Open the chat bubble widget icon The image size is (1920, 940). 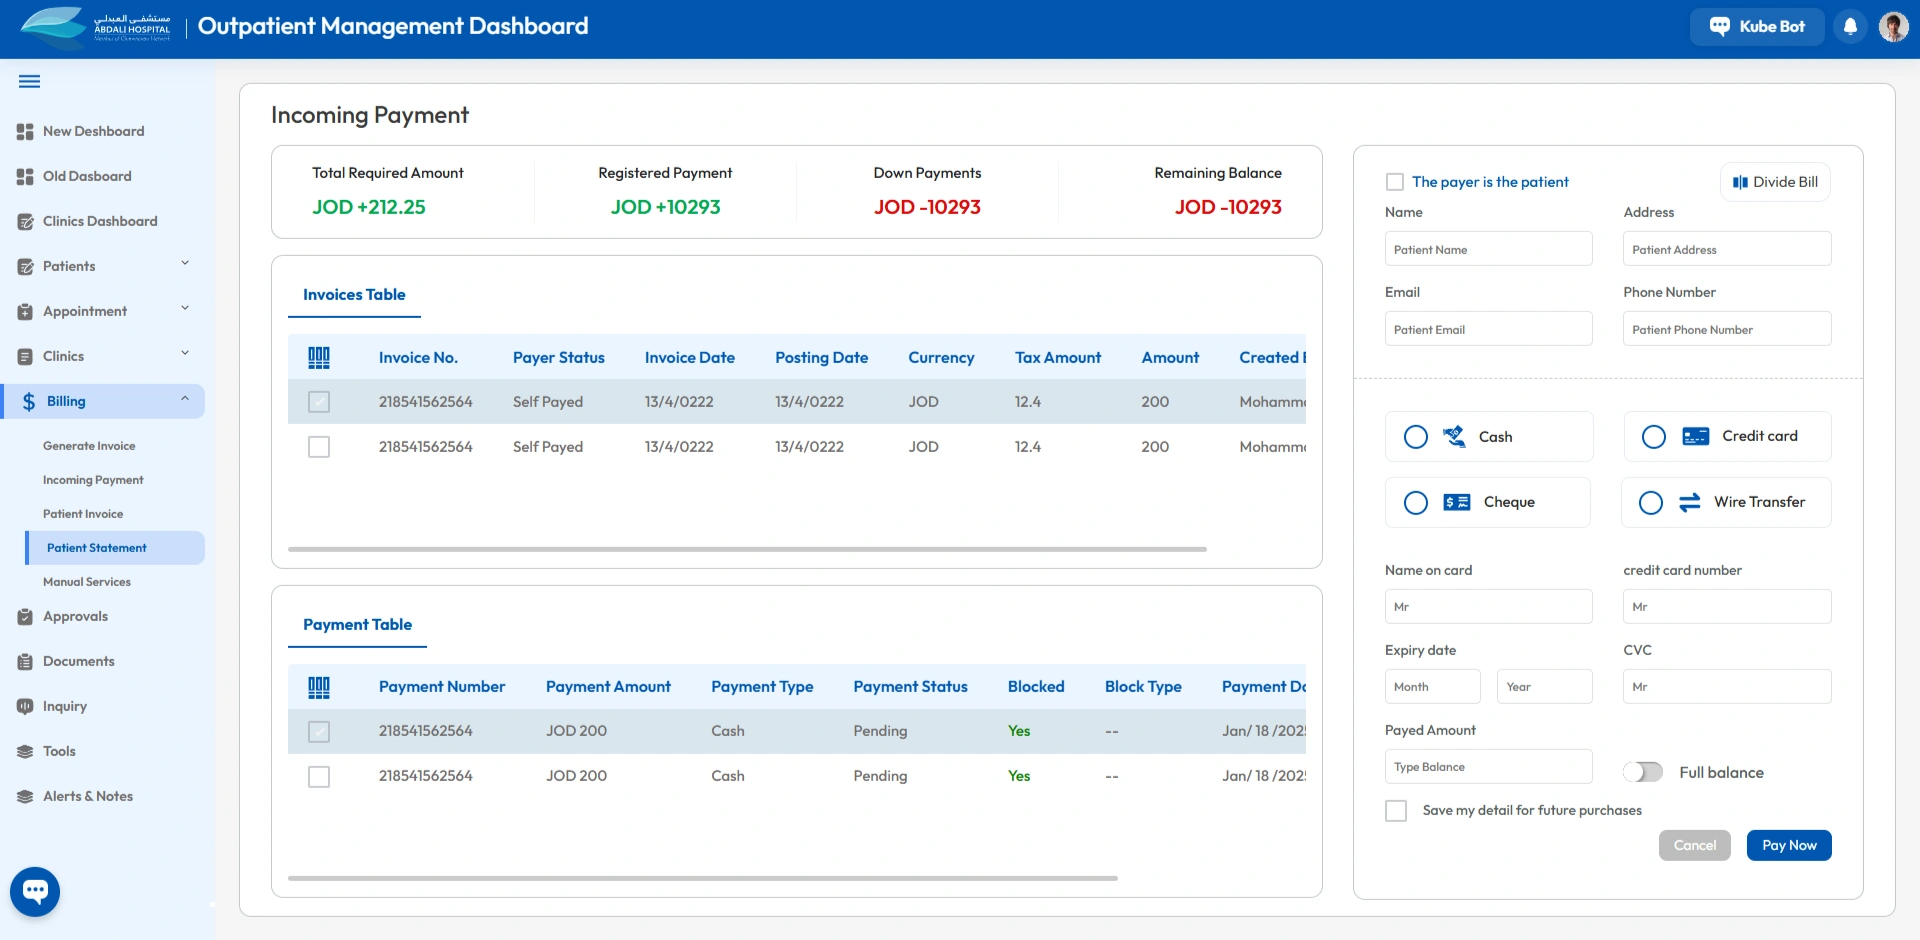pos(35,891)
